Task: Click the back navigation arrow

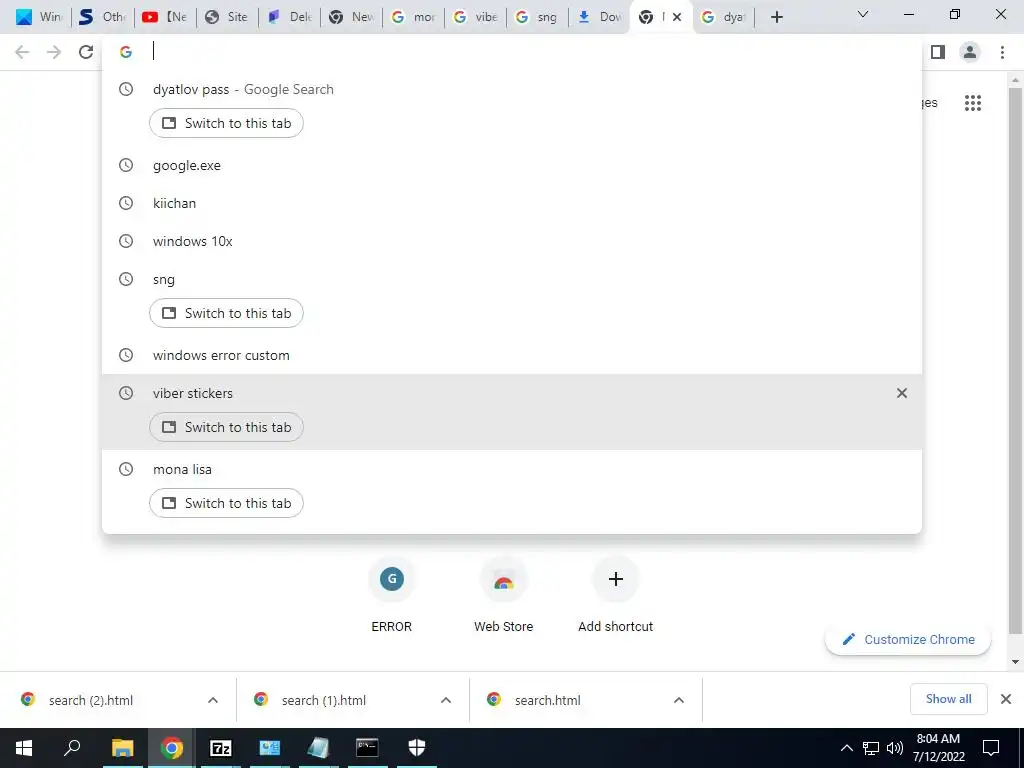Action: tap(22, 52)
